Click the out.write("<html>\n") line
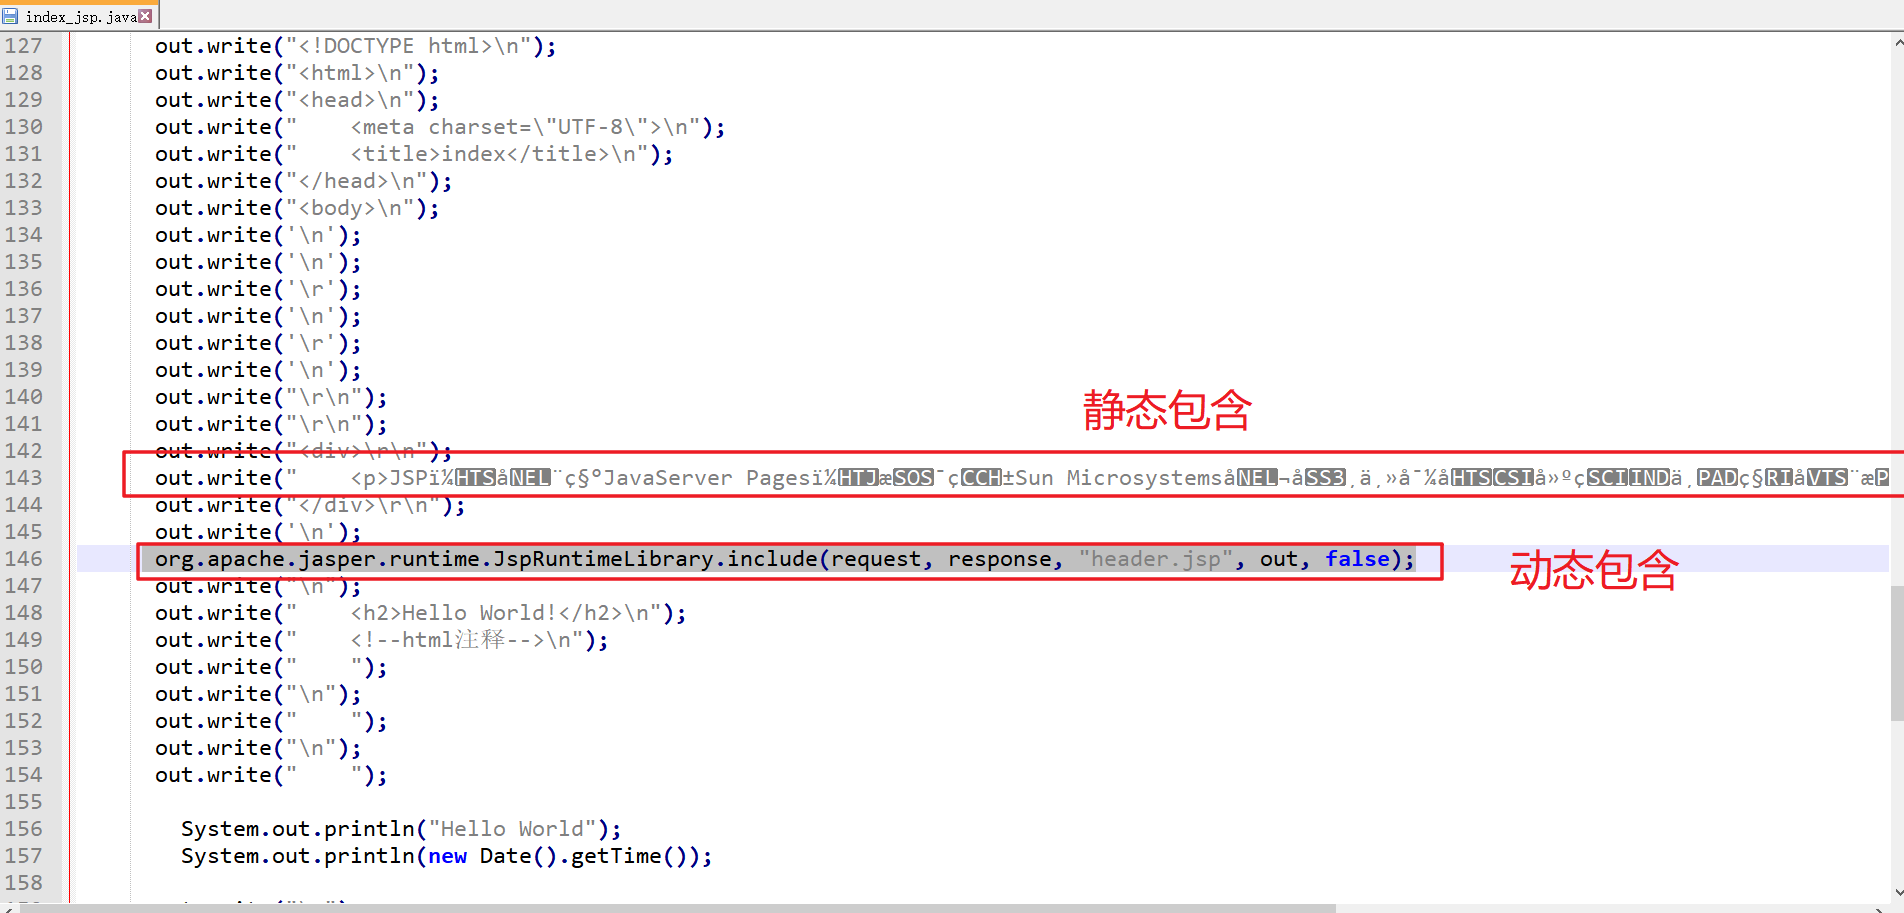 [x=297, y=73]
